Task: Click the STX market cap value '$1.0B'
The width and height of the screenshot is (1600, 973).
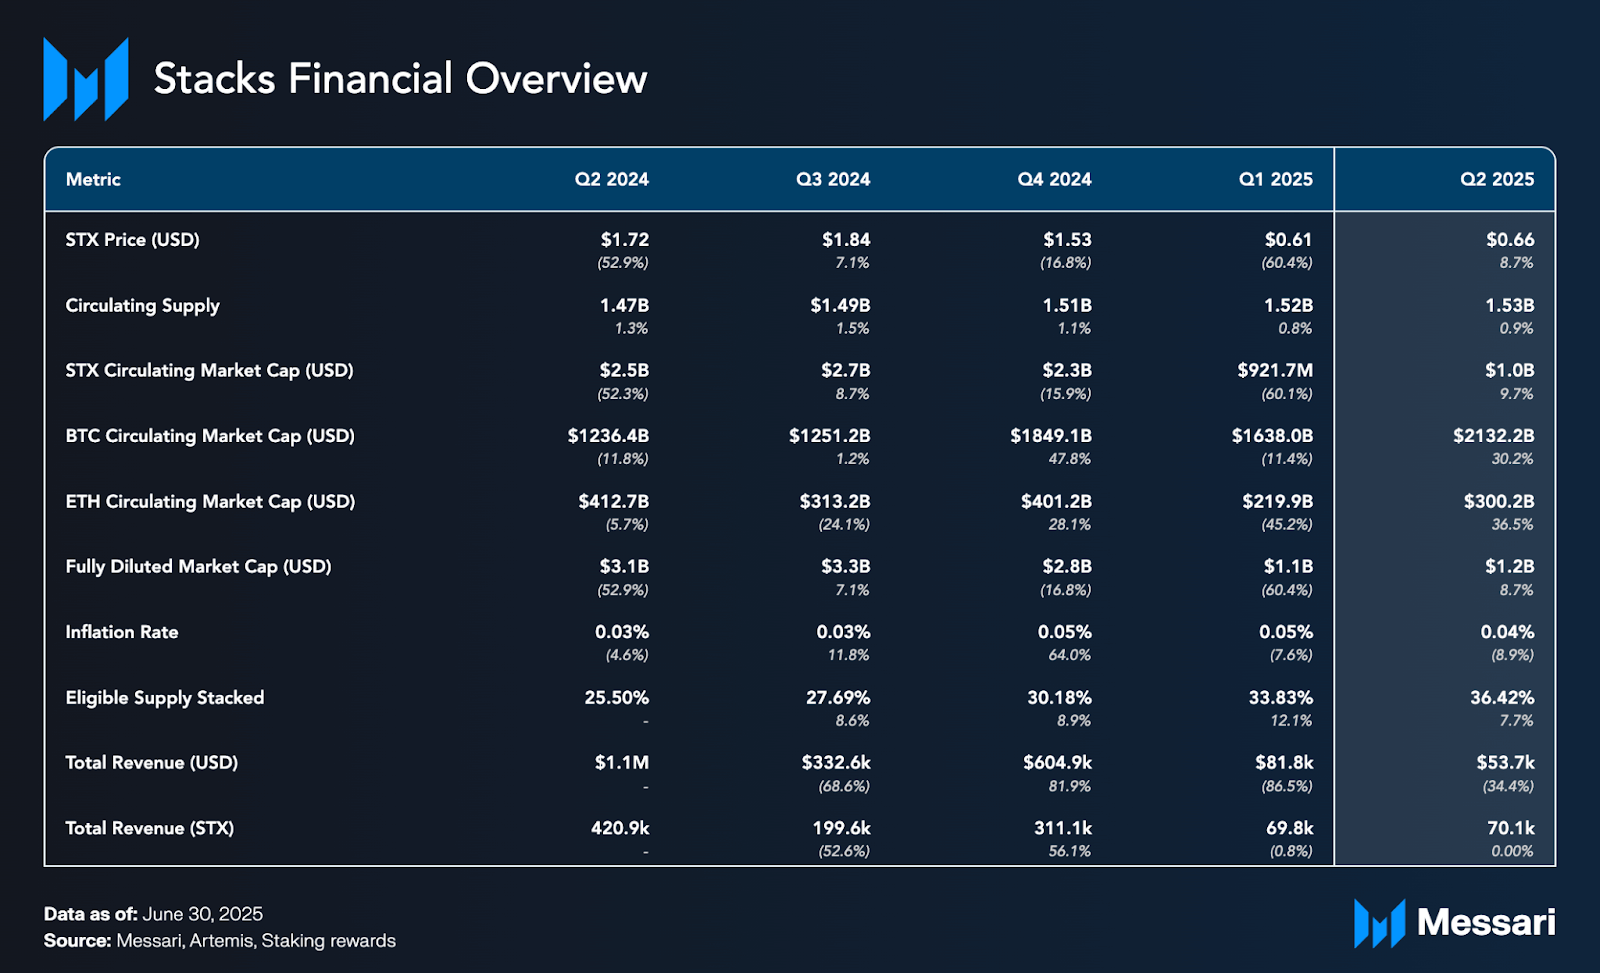Action: coord(1510,370)
